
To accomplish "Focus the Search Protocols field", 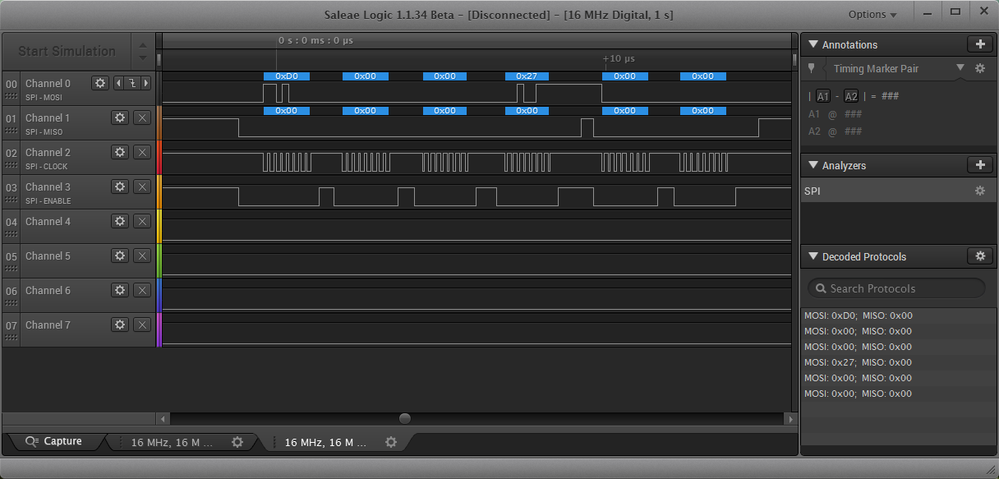I will [896, 289].
